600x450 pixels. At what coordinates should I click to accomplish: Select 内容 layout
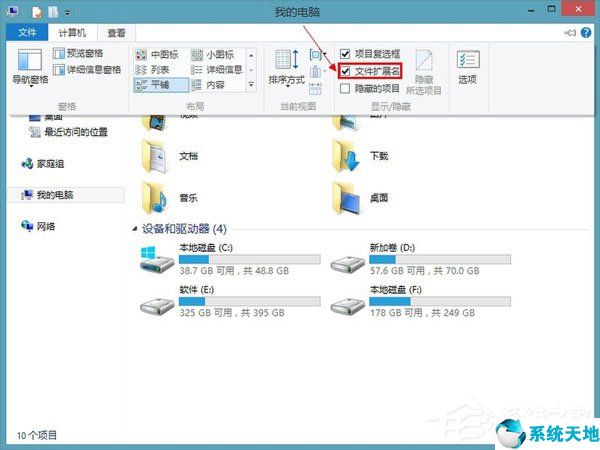(209, 85)
